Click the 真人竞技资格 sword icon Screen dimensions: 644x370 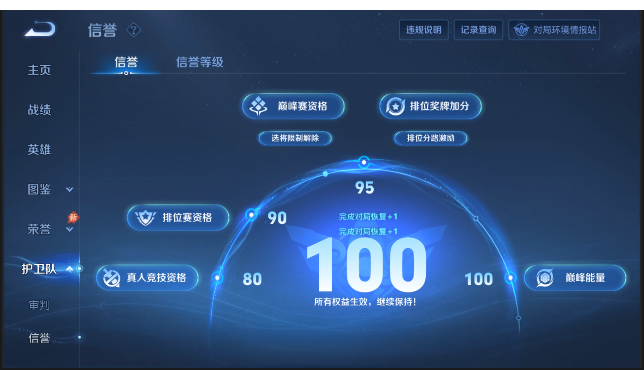point(111,278)
